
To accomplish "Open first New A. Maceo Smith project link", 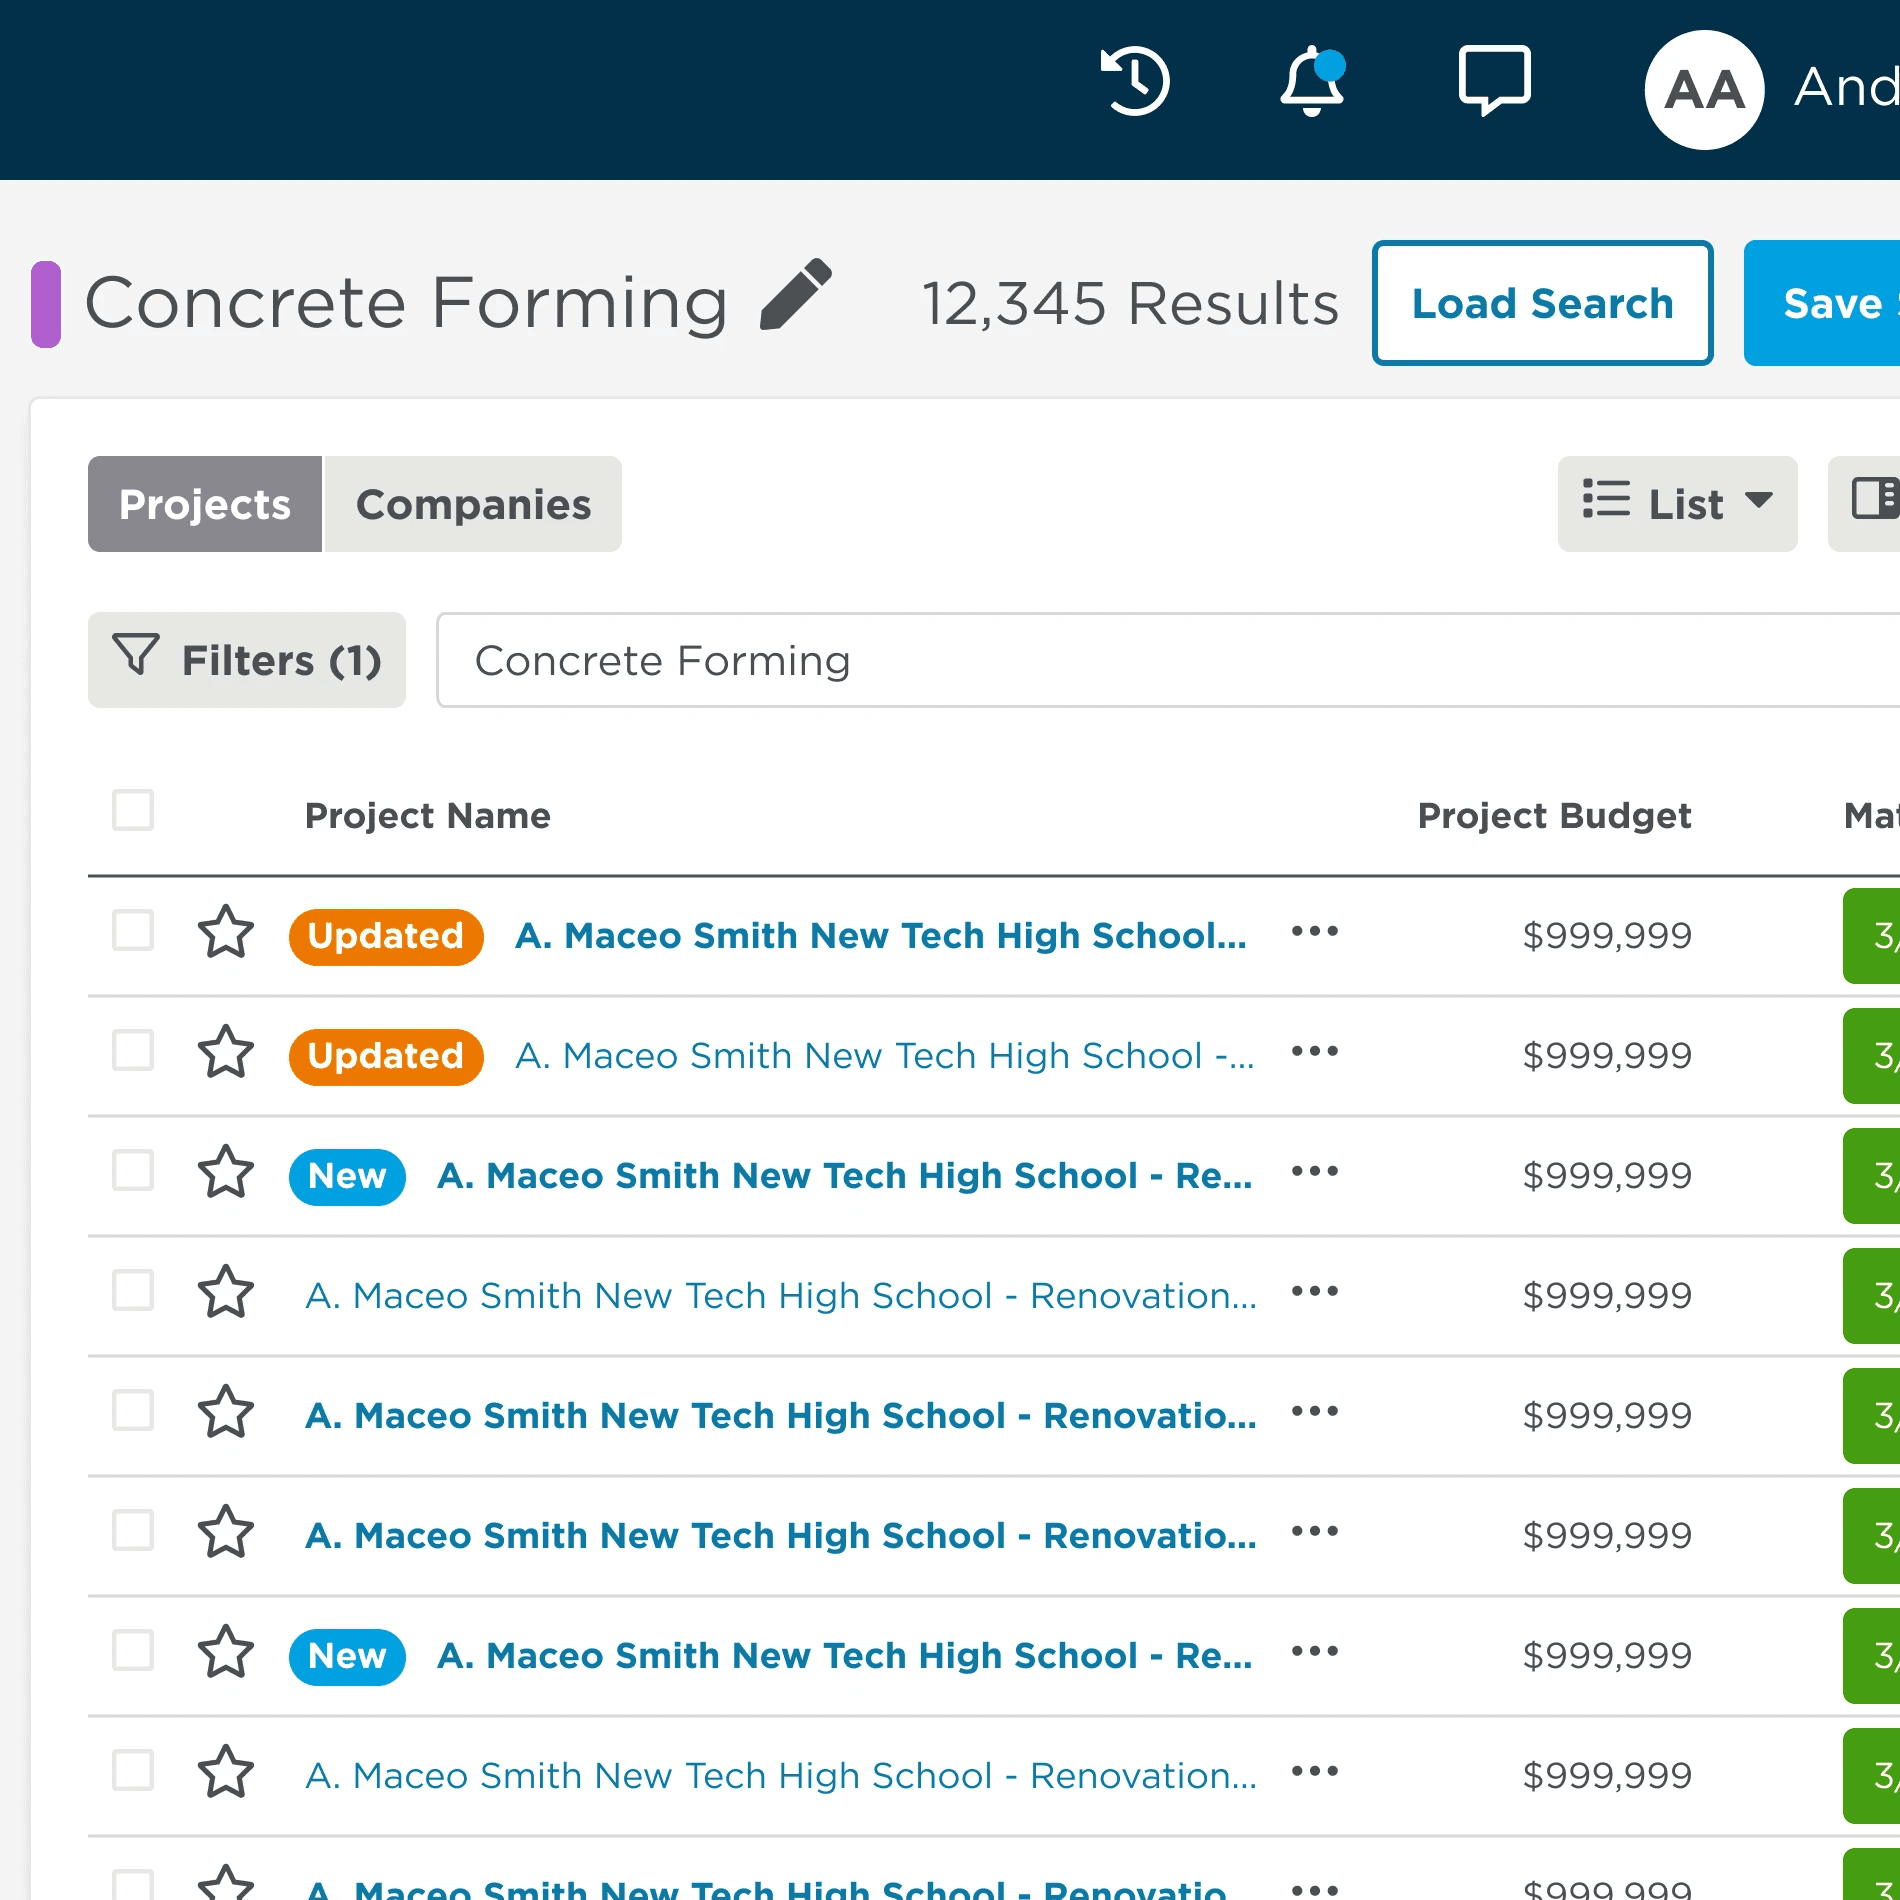I will pyautogui.click(x=845, y=1175).
